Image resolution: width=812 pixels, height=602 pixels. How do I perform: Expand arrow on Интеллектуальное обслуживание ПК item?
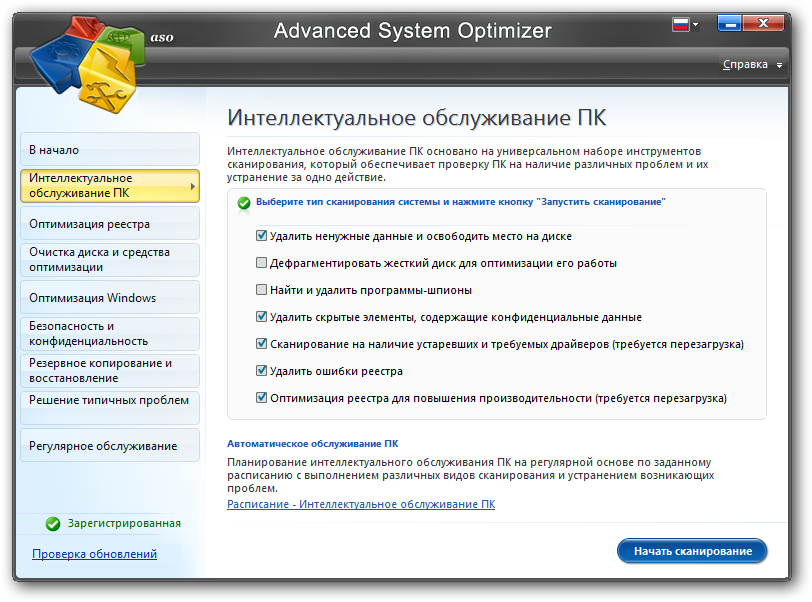tap(192, 186)
